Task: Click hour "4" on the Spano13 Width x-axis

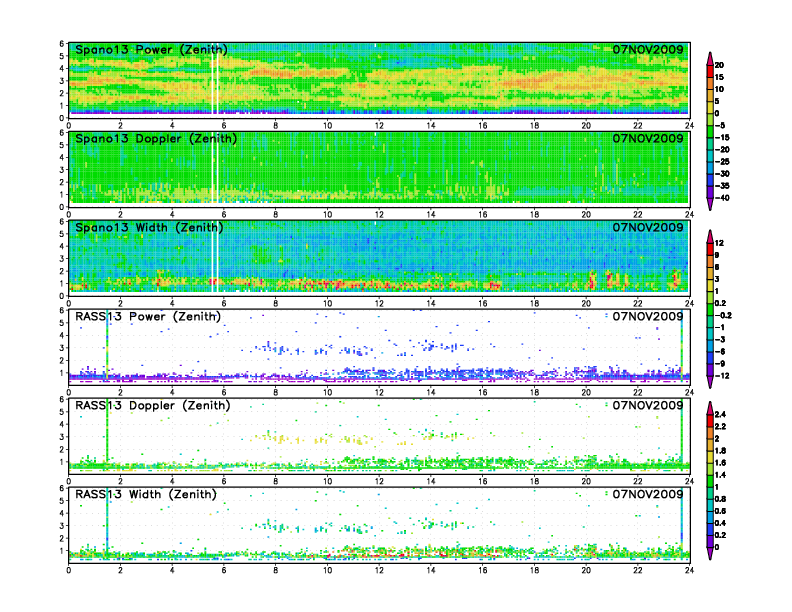Action: point(172,303)
